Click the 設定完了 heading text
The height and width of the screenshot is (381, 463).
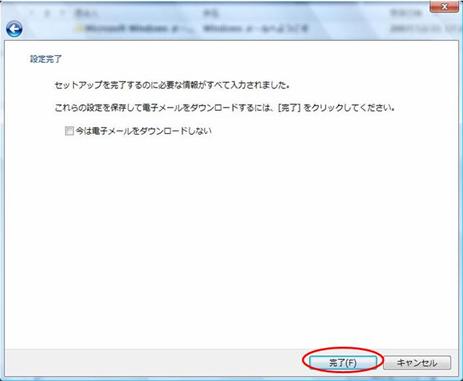click(46, 59)
